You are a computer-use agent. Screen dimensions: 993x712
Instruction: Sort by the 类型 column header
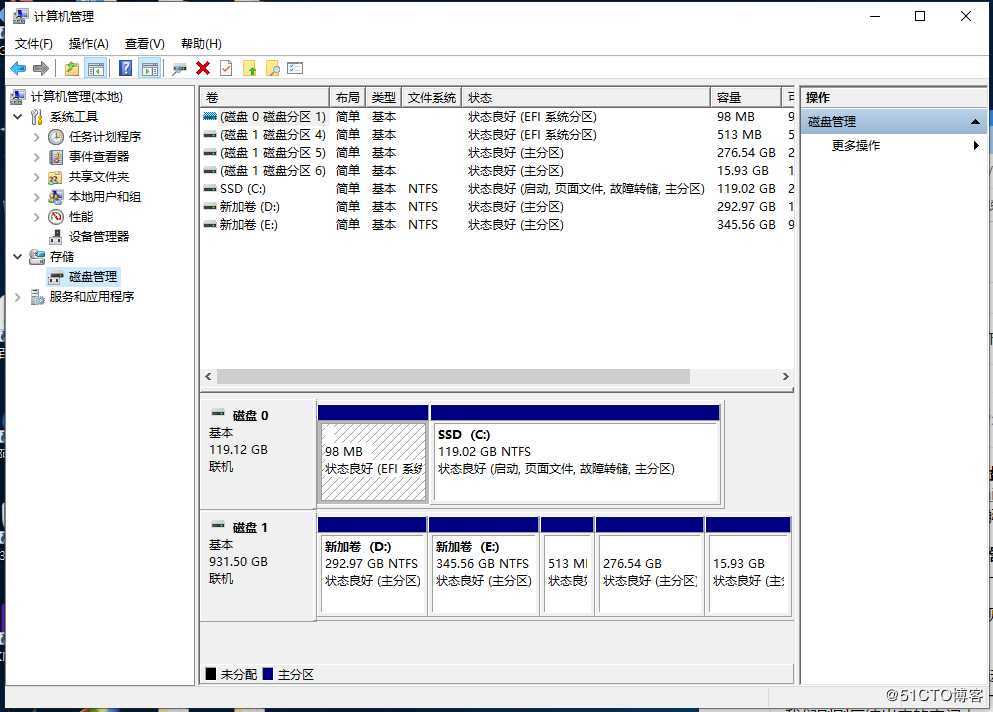(x=383, y=98)
